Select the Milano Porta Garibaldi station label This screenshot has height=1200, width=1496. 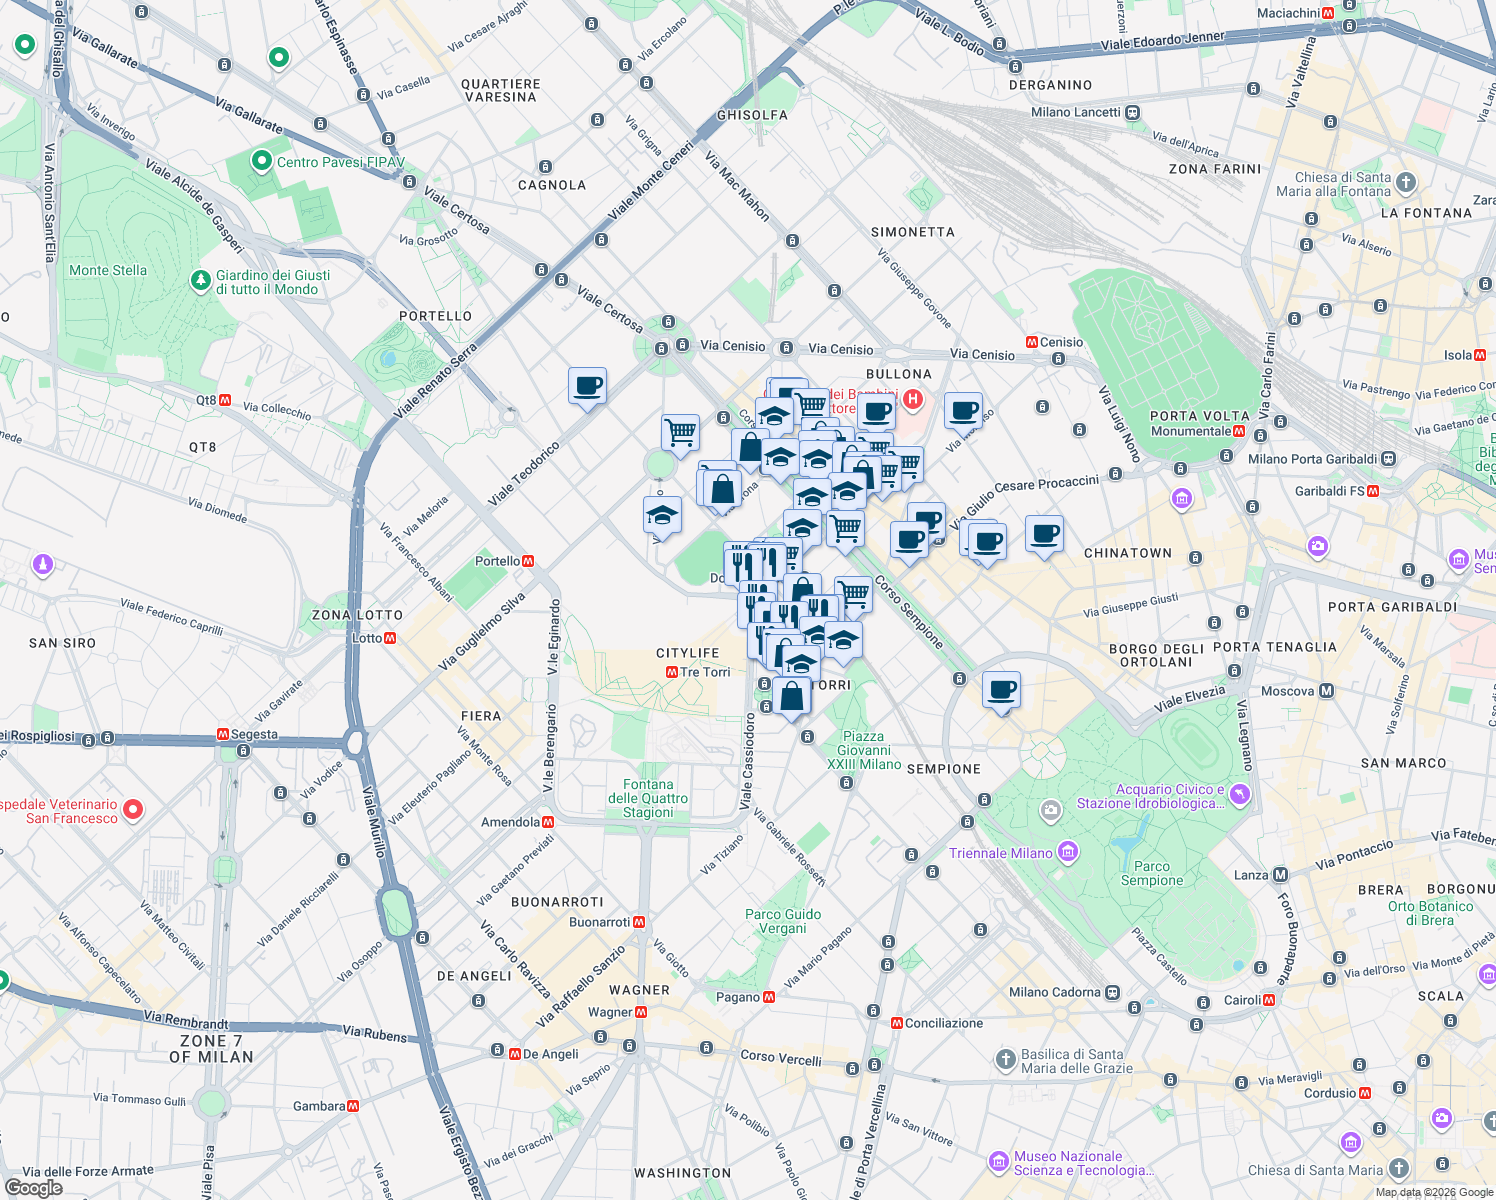click(1313, 460)
